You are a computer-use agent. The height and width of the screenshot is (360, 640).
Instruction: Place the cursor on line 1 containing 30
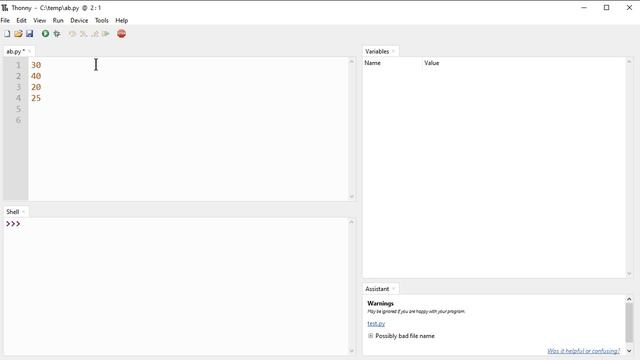[36, 65]
